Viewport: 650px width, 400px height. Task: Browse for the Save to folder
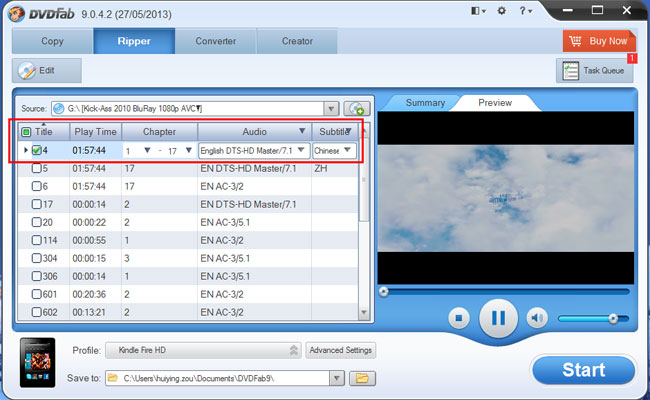coord(362,378)
